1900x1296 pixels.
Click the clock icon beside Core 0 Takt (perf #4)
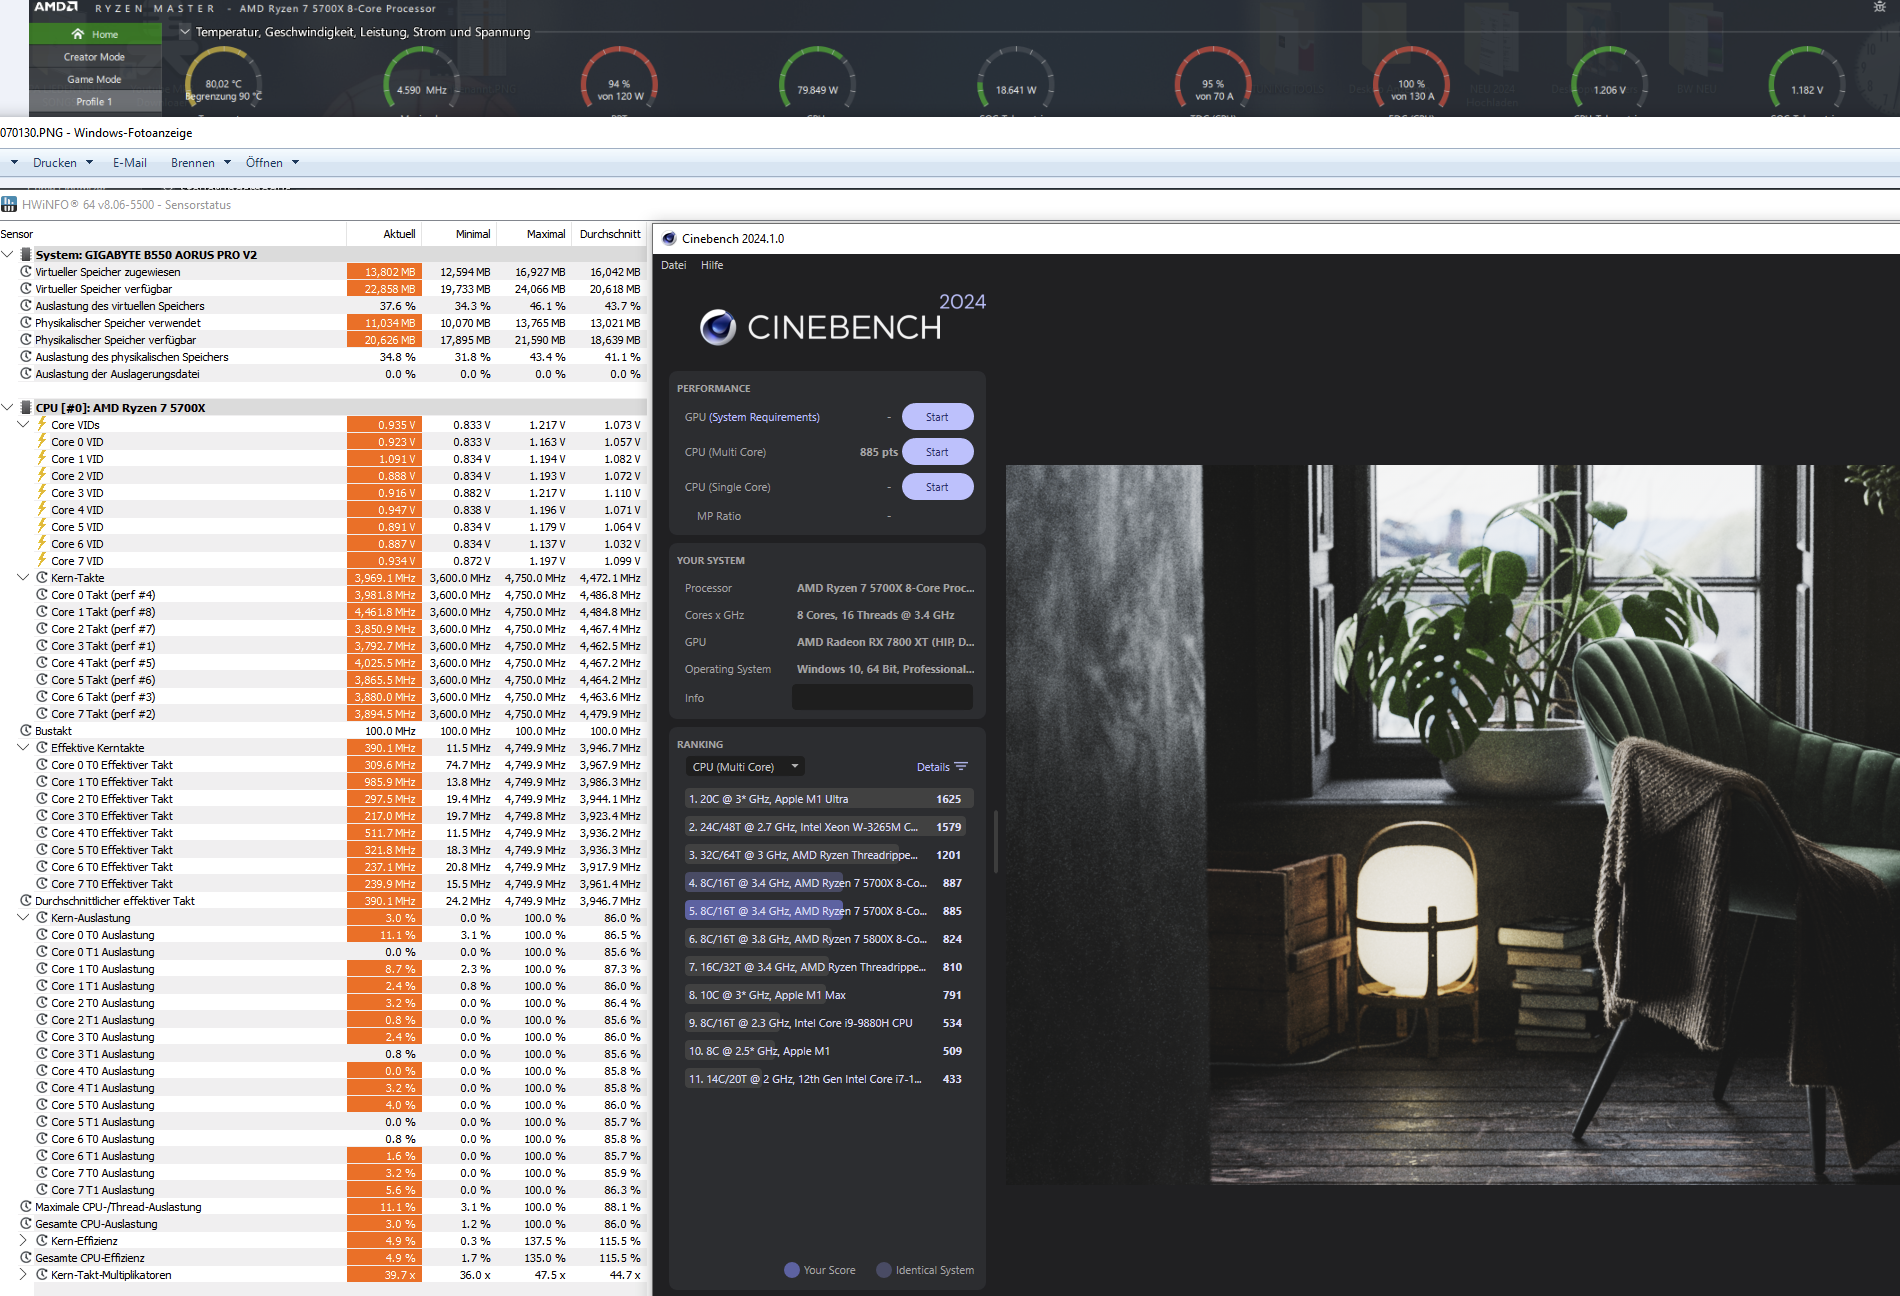point(42,595)
